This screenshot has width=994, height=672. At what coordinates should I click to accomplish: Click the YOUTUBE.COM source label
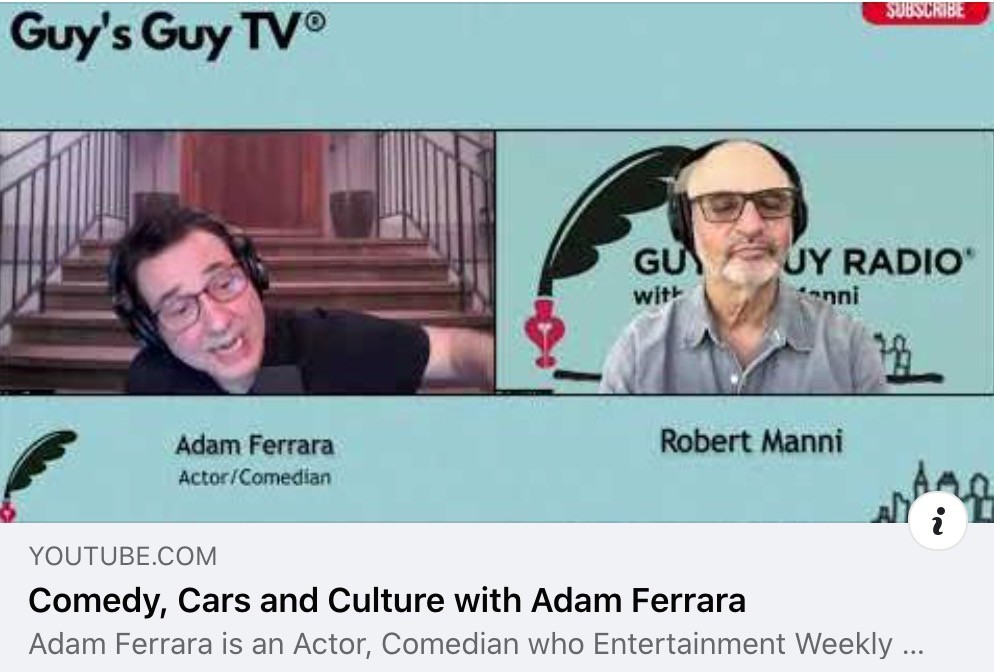(122, 556)
